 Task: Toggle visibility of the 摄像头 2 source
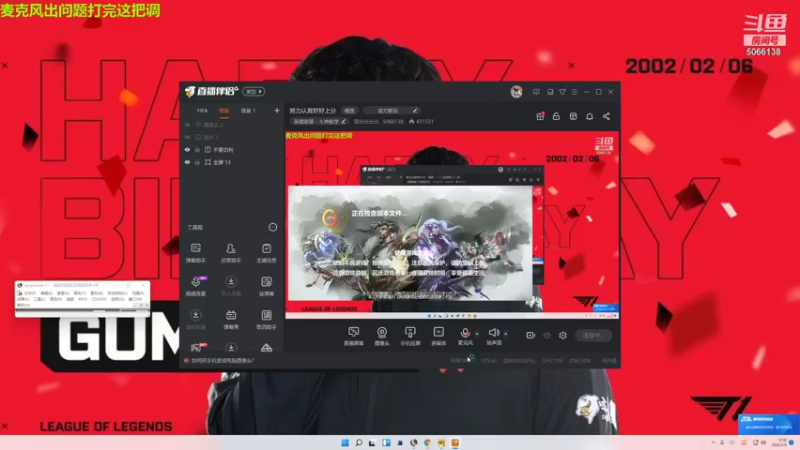[x=187, y=125]
